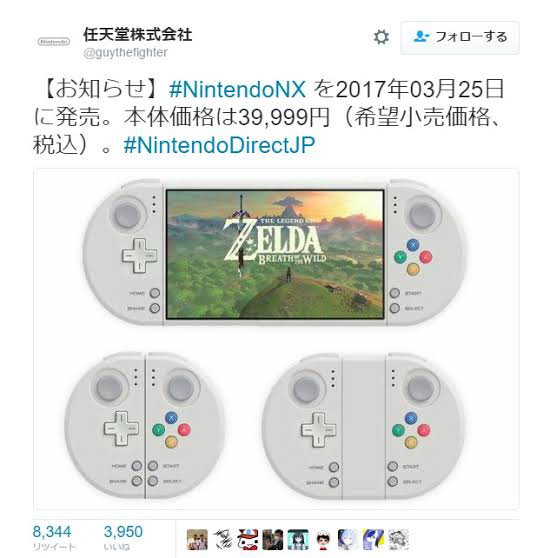Select the pale blue-haired anime avatar
The height and width of the screenshot is (558, 550).
point(348,539)
